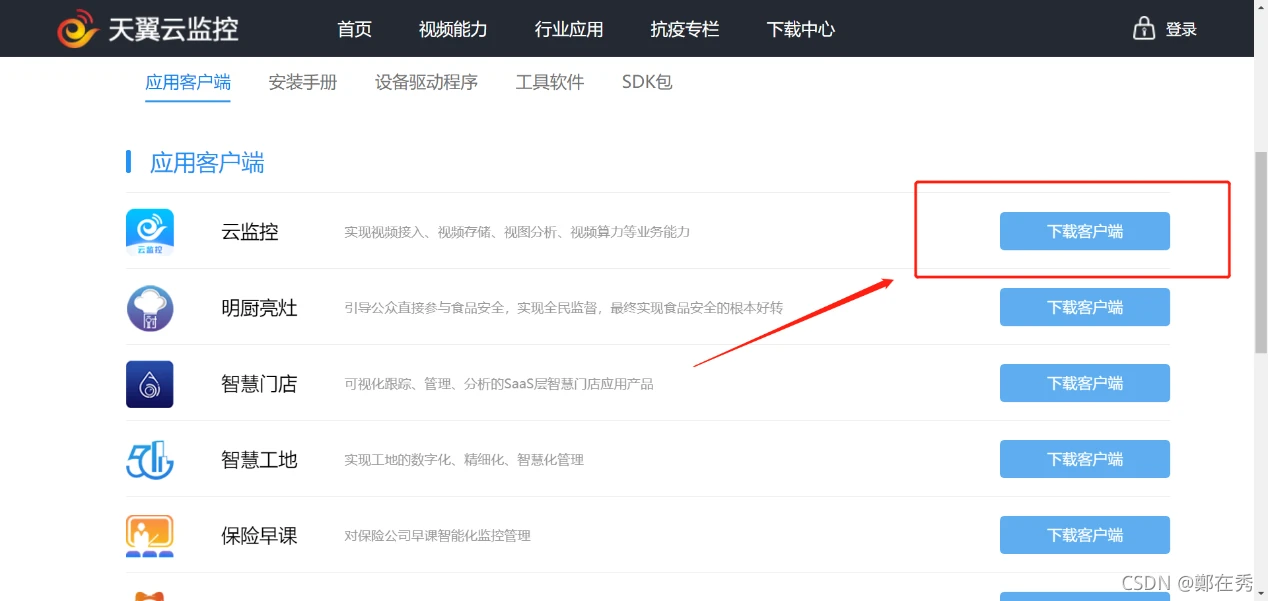Click the 明厨亮灶 app name
Image resolution: width=1268 pixels, height=601 pixels.
(259, 308)
